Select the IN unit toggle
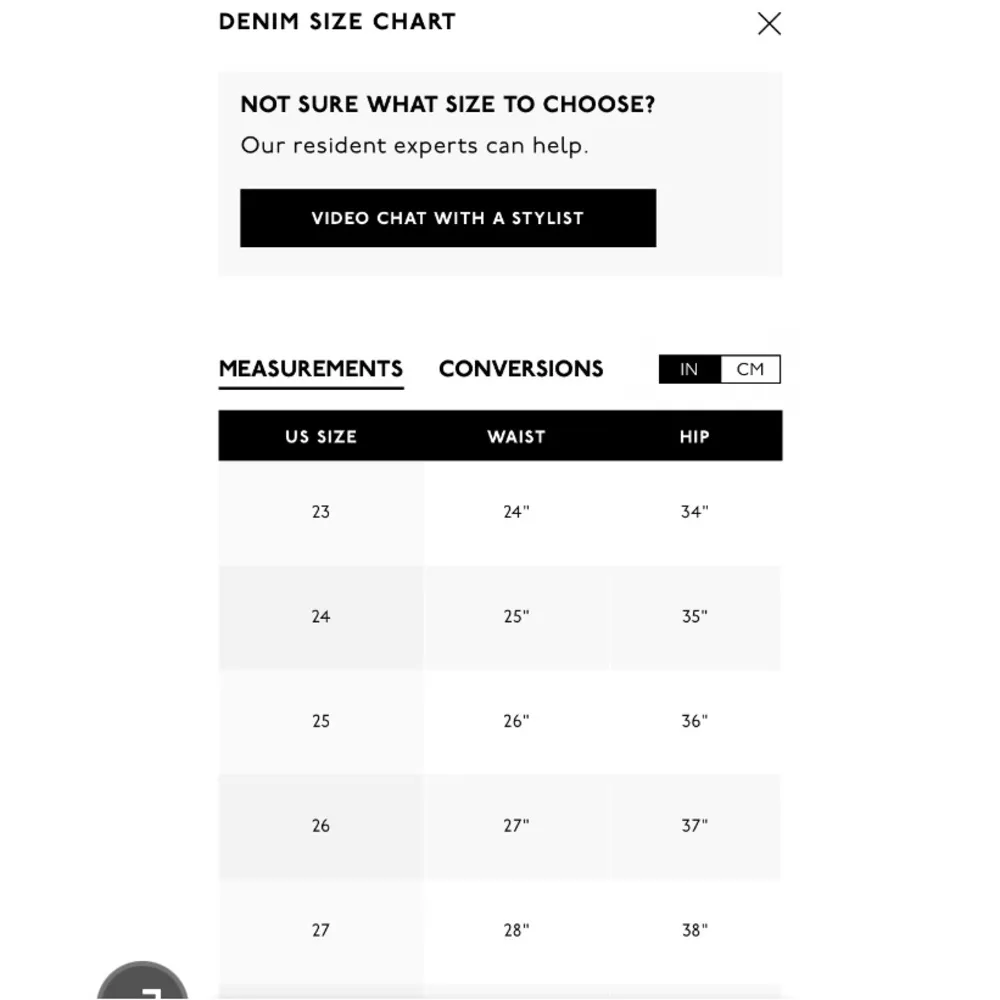This screenshot has width=1000, height=1000. click(x=689, y=370)
